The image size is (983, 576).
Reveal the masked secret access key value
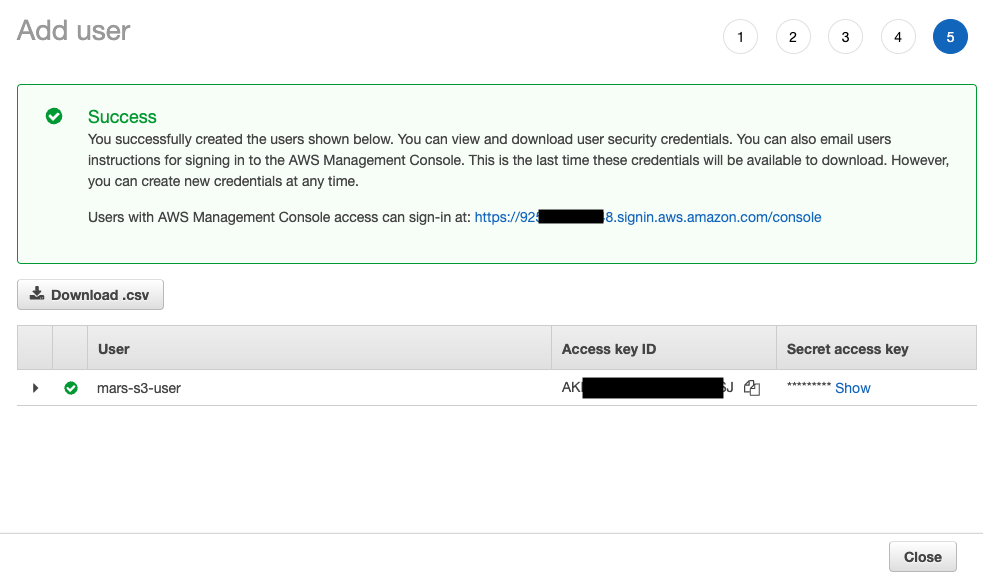(852, 388)
